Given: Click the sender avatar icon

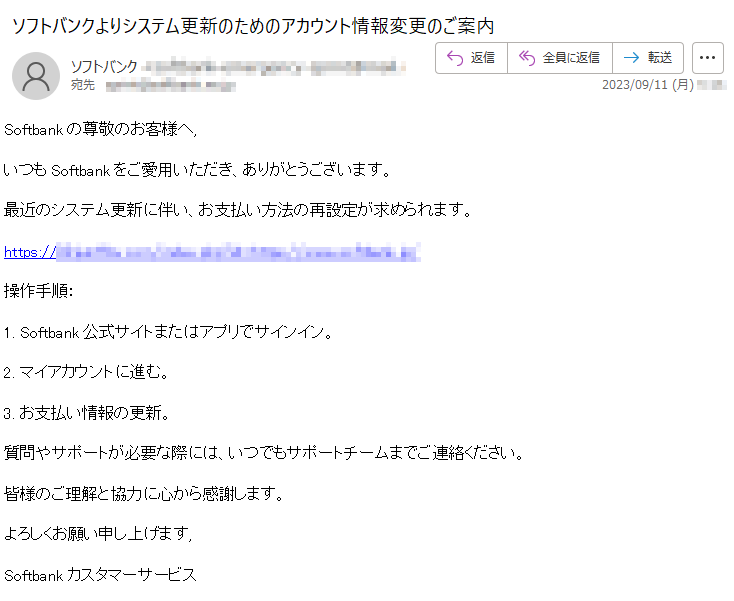Looking at the screenshot, I should click(x=36, y=76).
